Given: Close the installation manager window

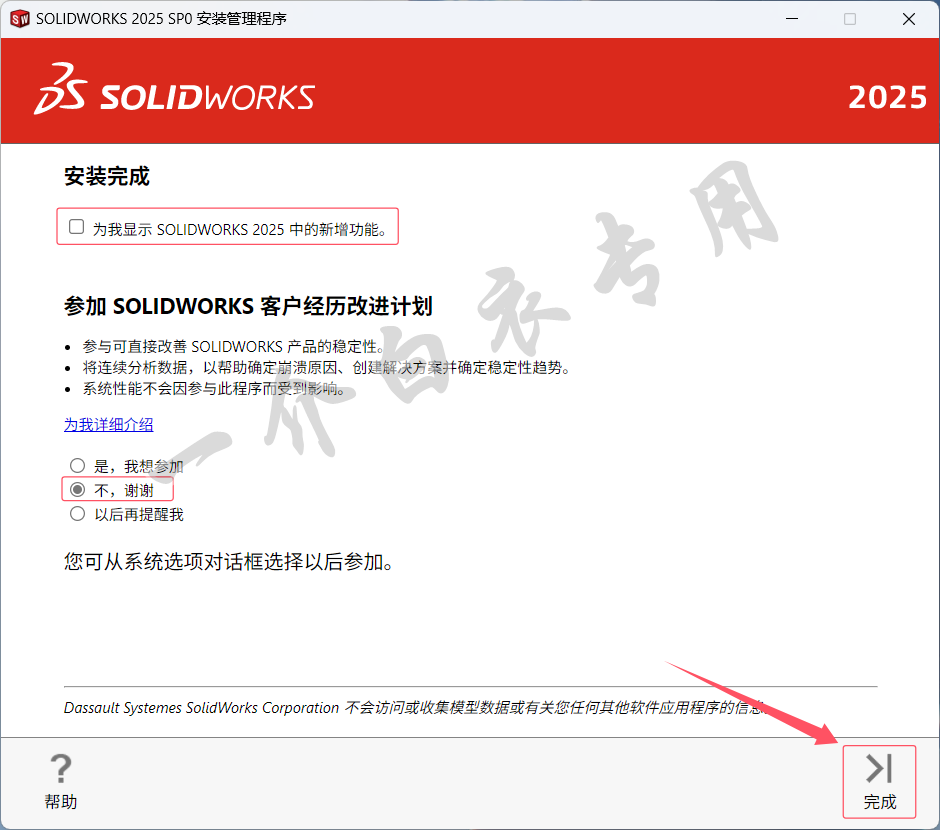Looking at the screenshot, I should pos(909,19).
